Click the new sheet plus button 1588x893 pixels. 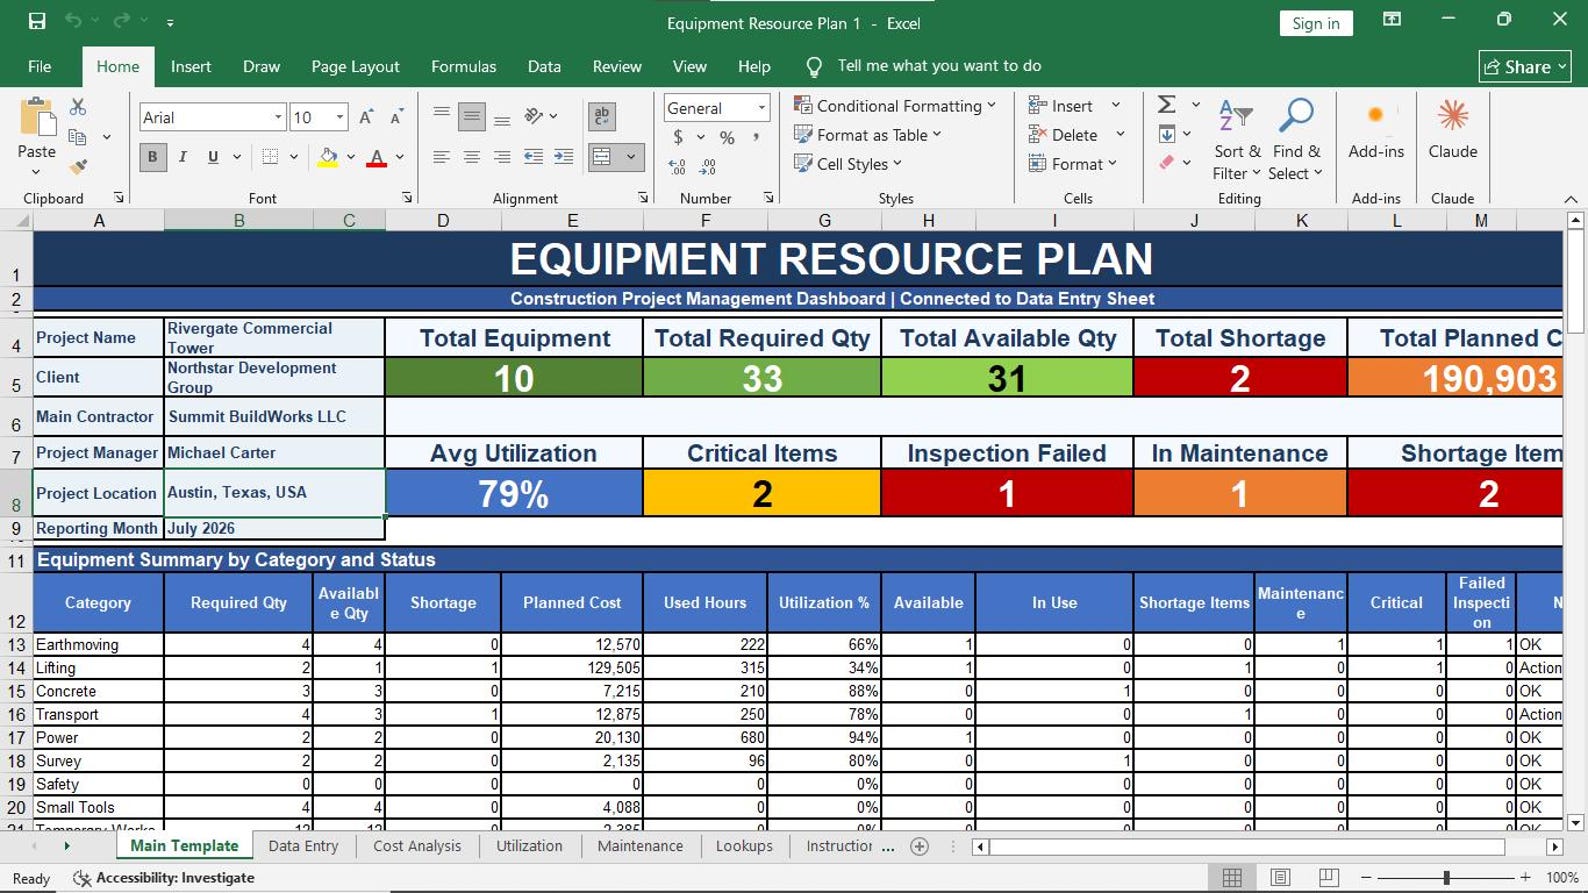point(920,846)
